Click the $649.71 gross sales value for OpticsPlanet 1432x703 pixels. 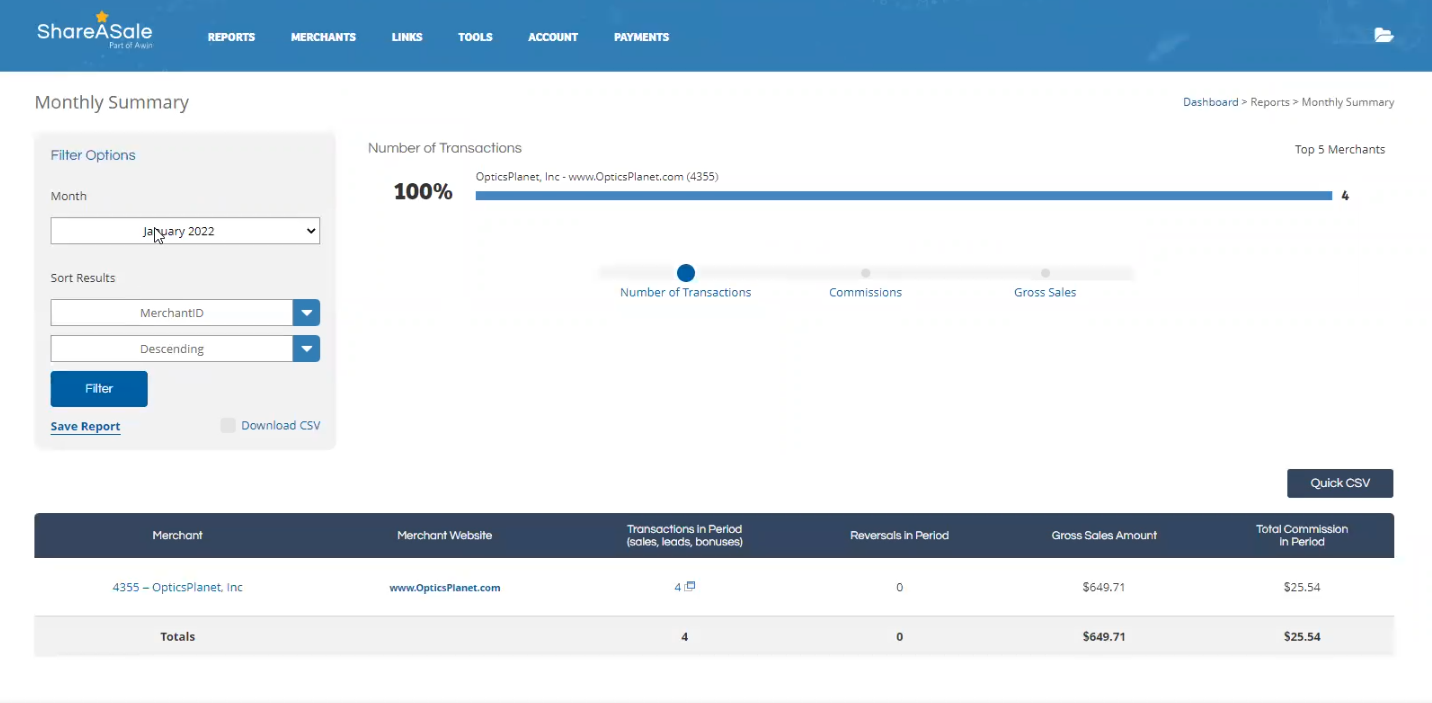[x=1103, y=587]
